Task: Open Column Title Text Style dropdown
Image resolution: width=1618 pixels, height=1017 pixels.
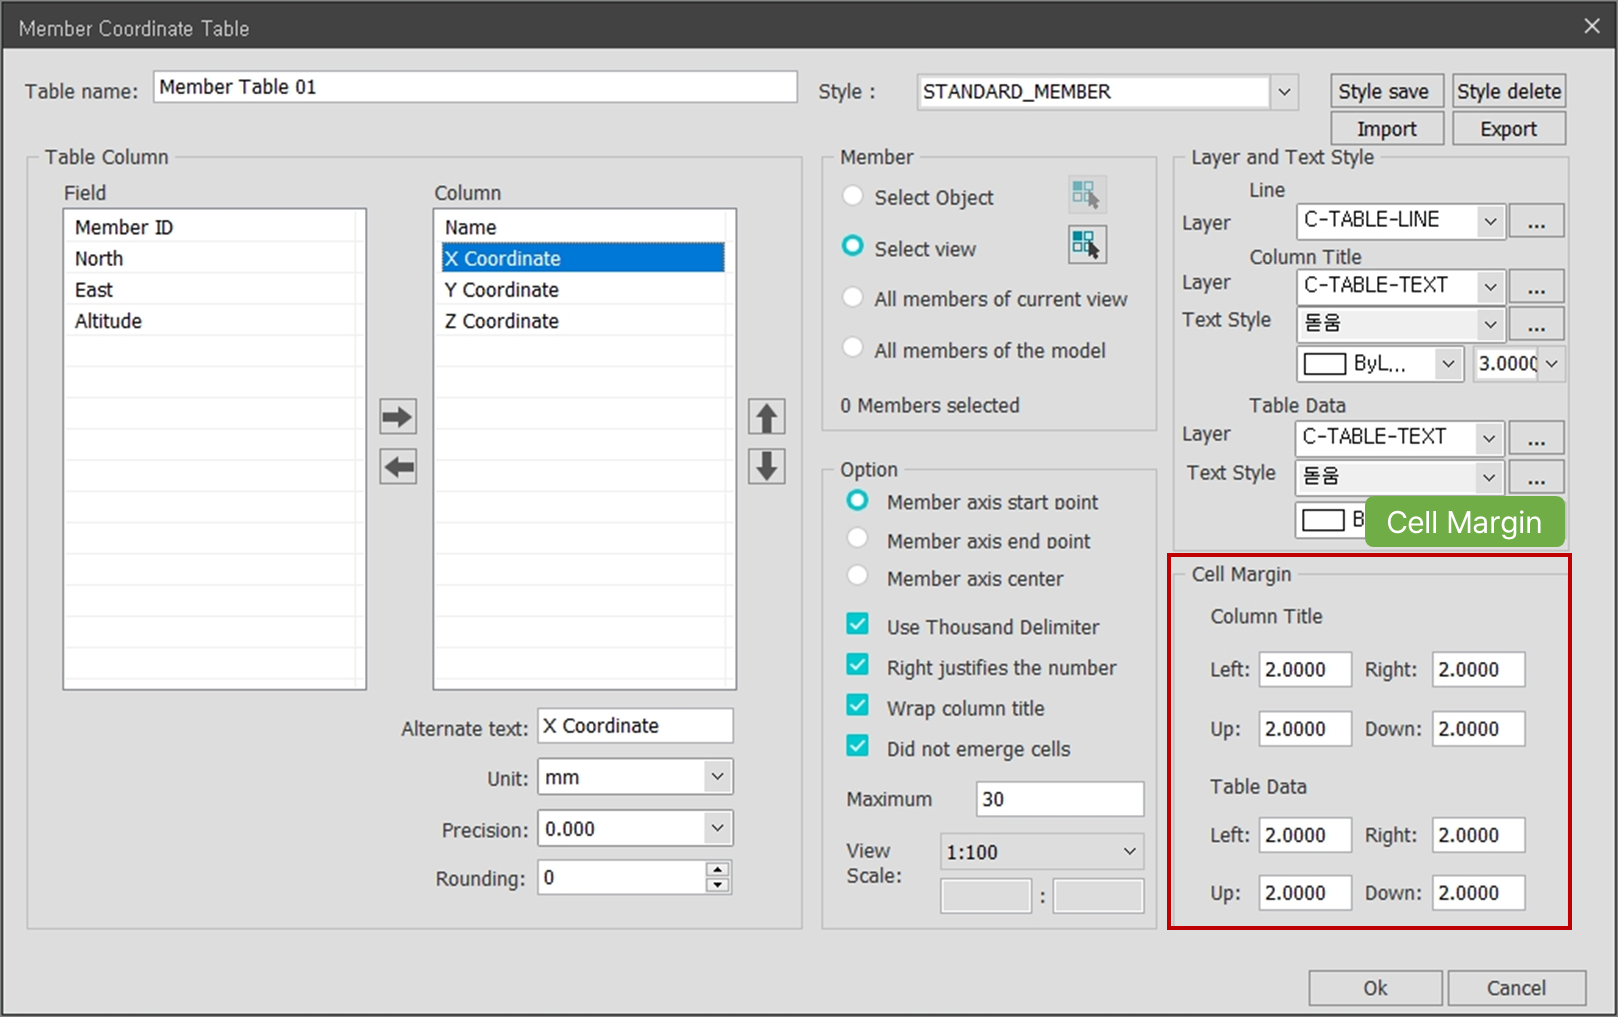Action: tap(1490, 324)
